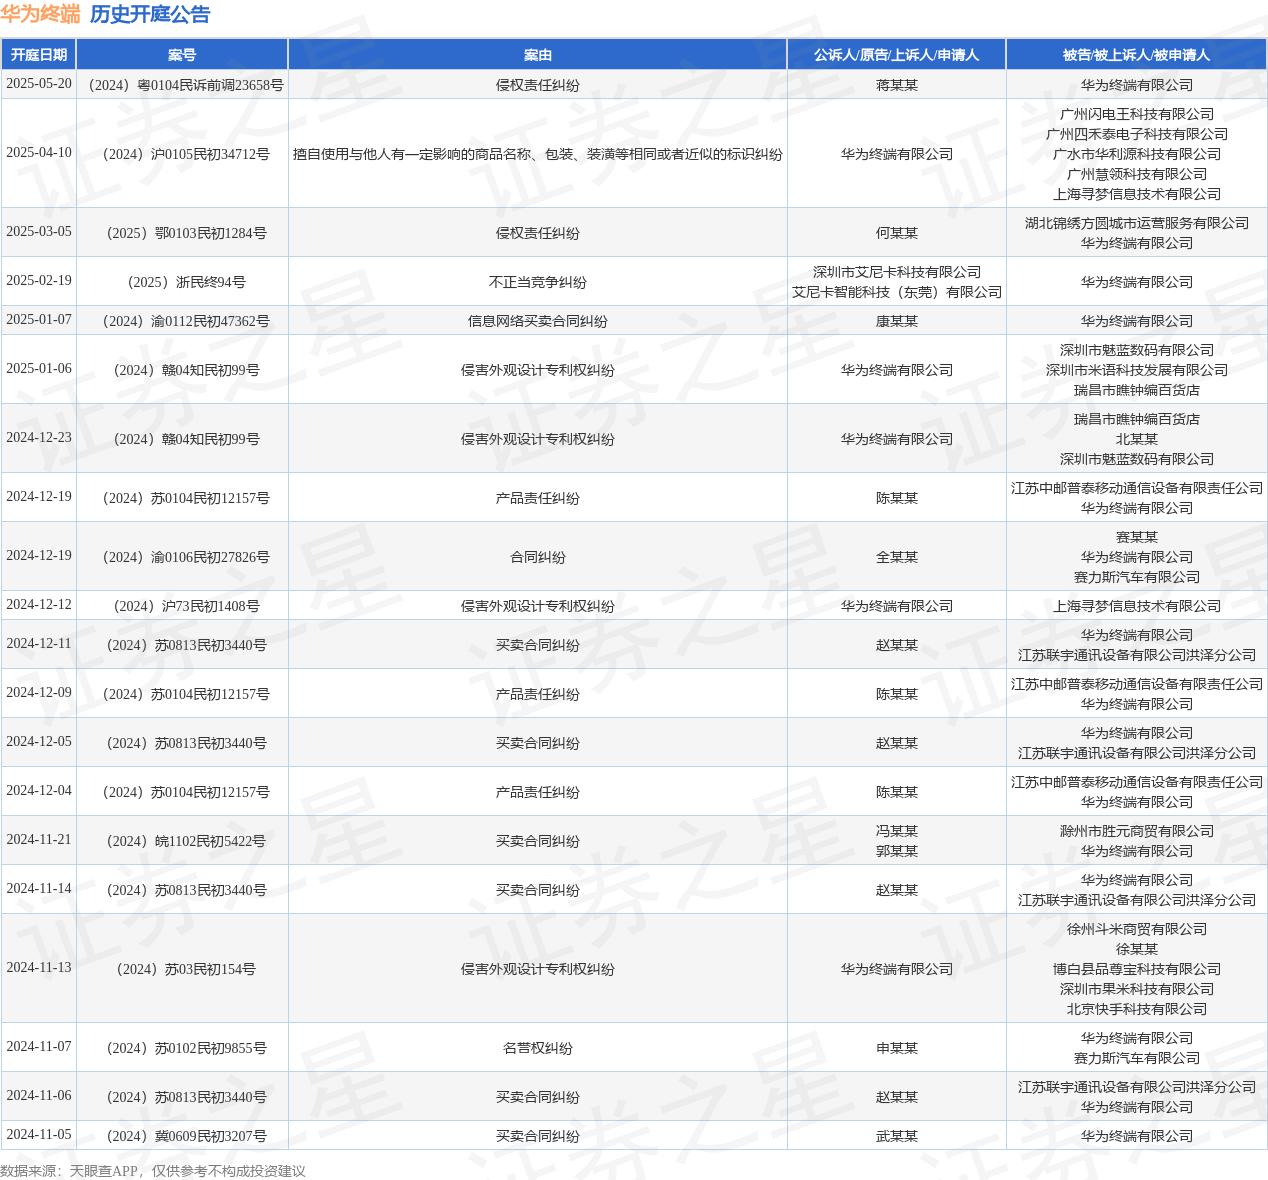Select the 公诉人/原告/上诉人/申请人 column header

click(896, 55)
